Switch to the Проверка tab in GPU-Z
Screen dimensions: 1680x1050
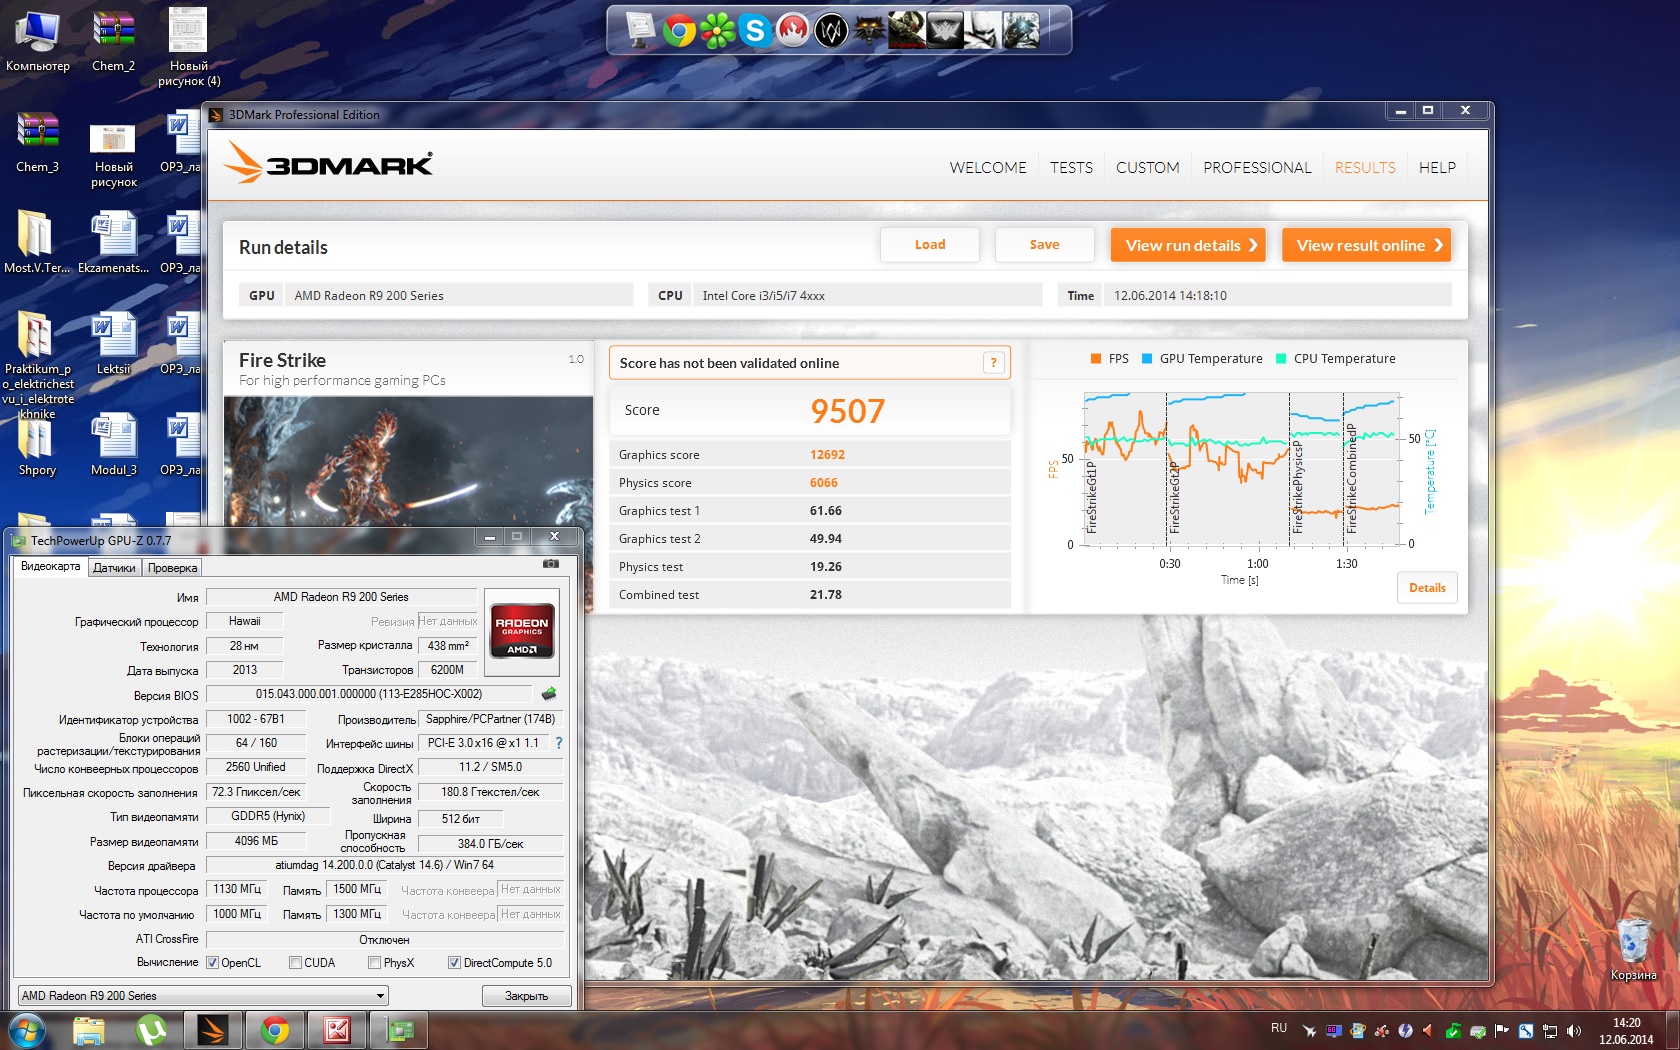point(172,568)
